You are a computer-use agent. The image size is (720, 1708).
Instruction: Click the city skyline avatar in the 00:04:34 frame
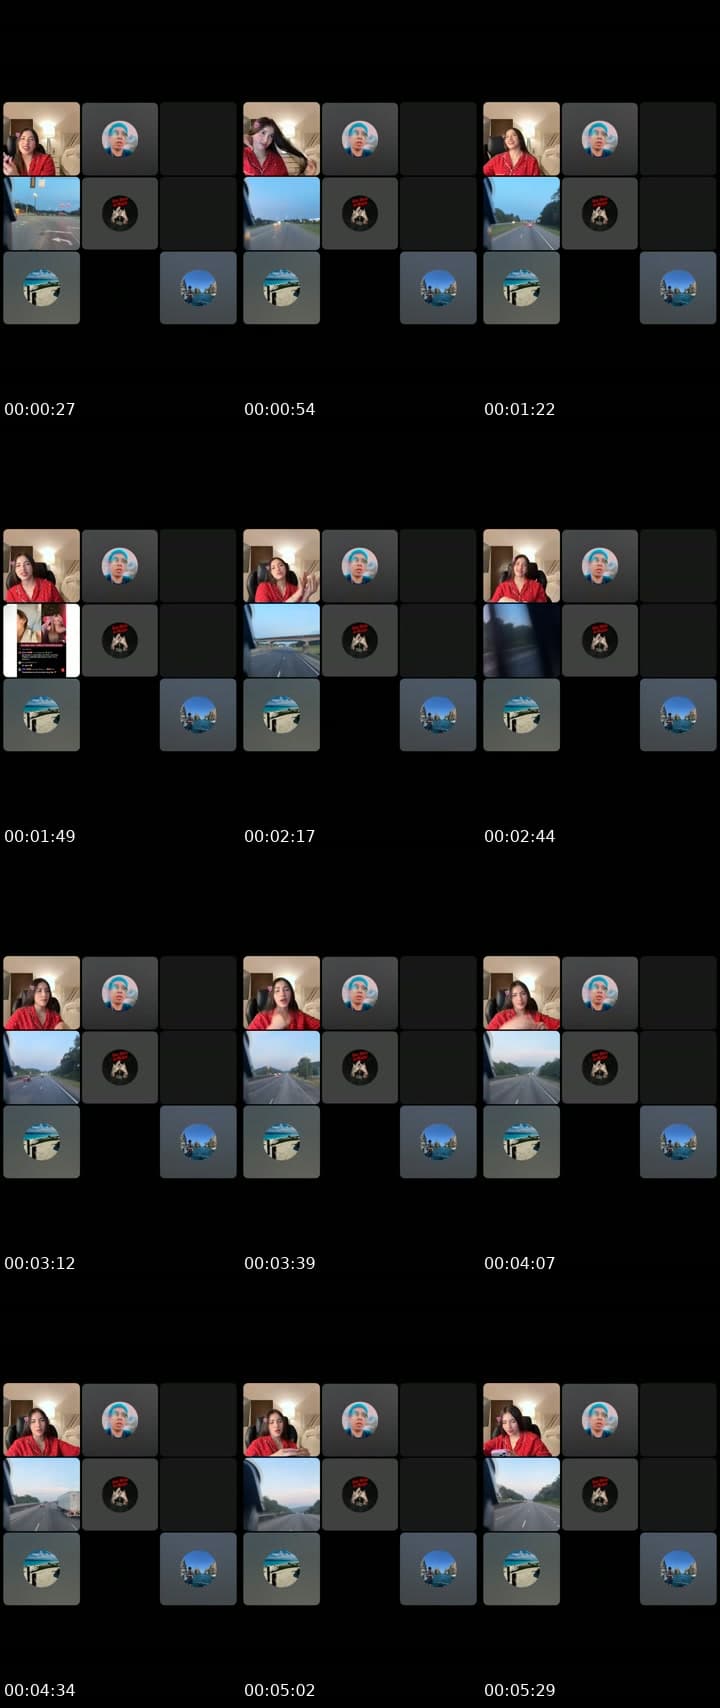point(198,1569)
